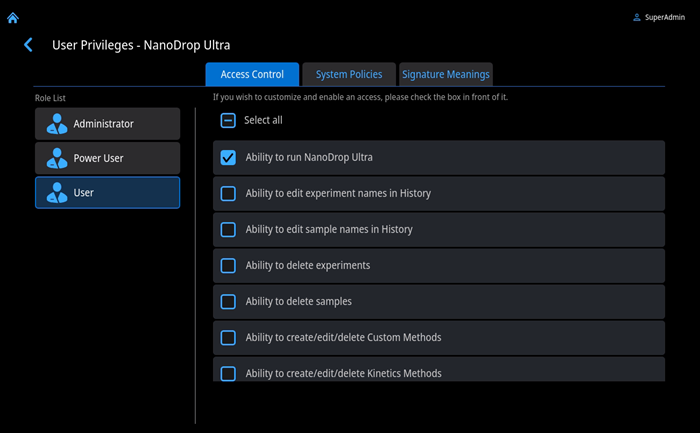Select the Access Control tab

[252, 74]
